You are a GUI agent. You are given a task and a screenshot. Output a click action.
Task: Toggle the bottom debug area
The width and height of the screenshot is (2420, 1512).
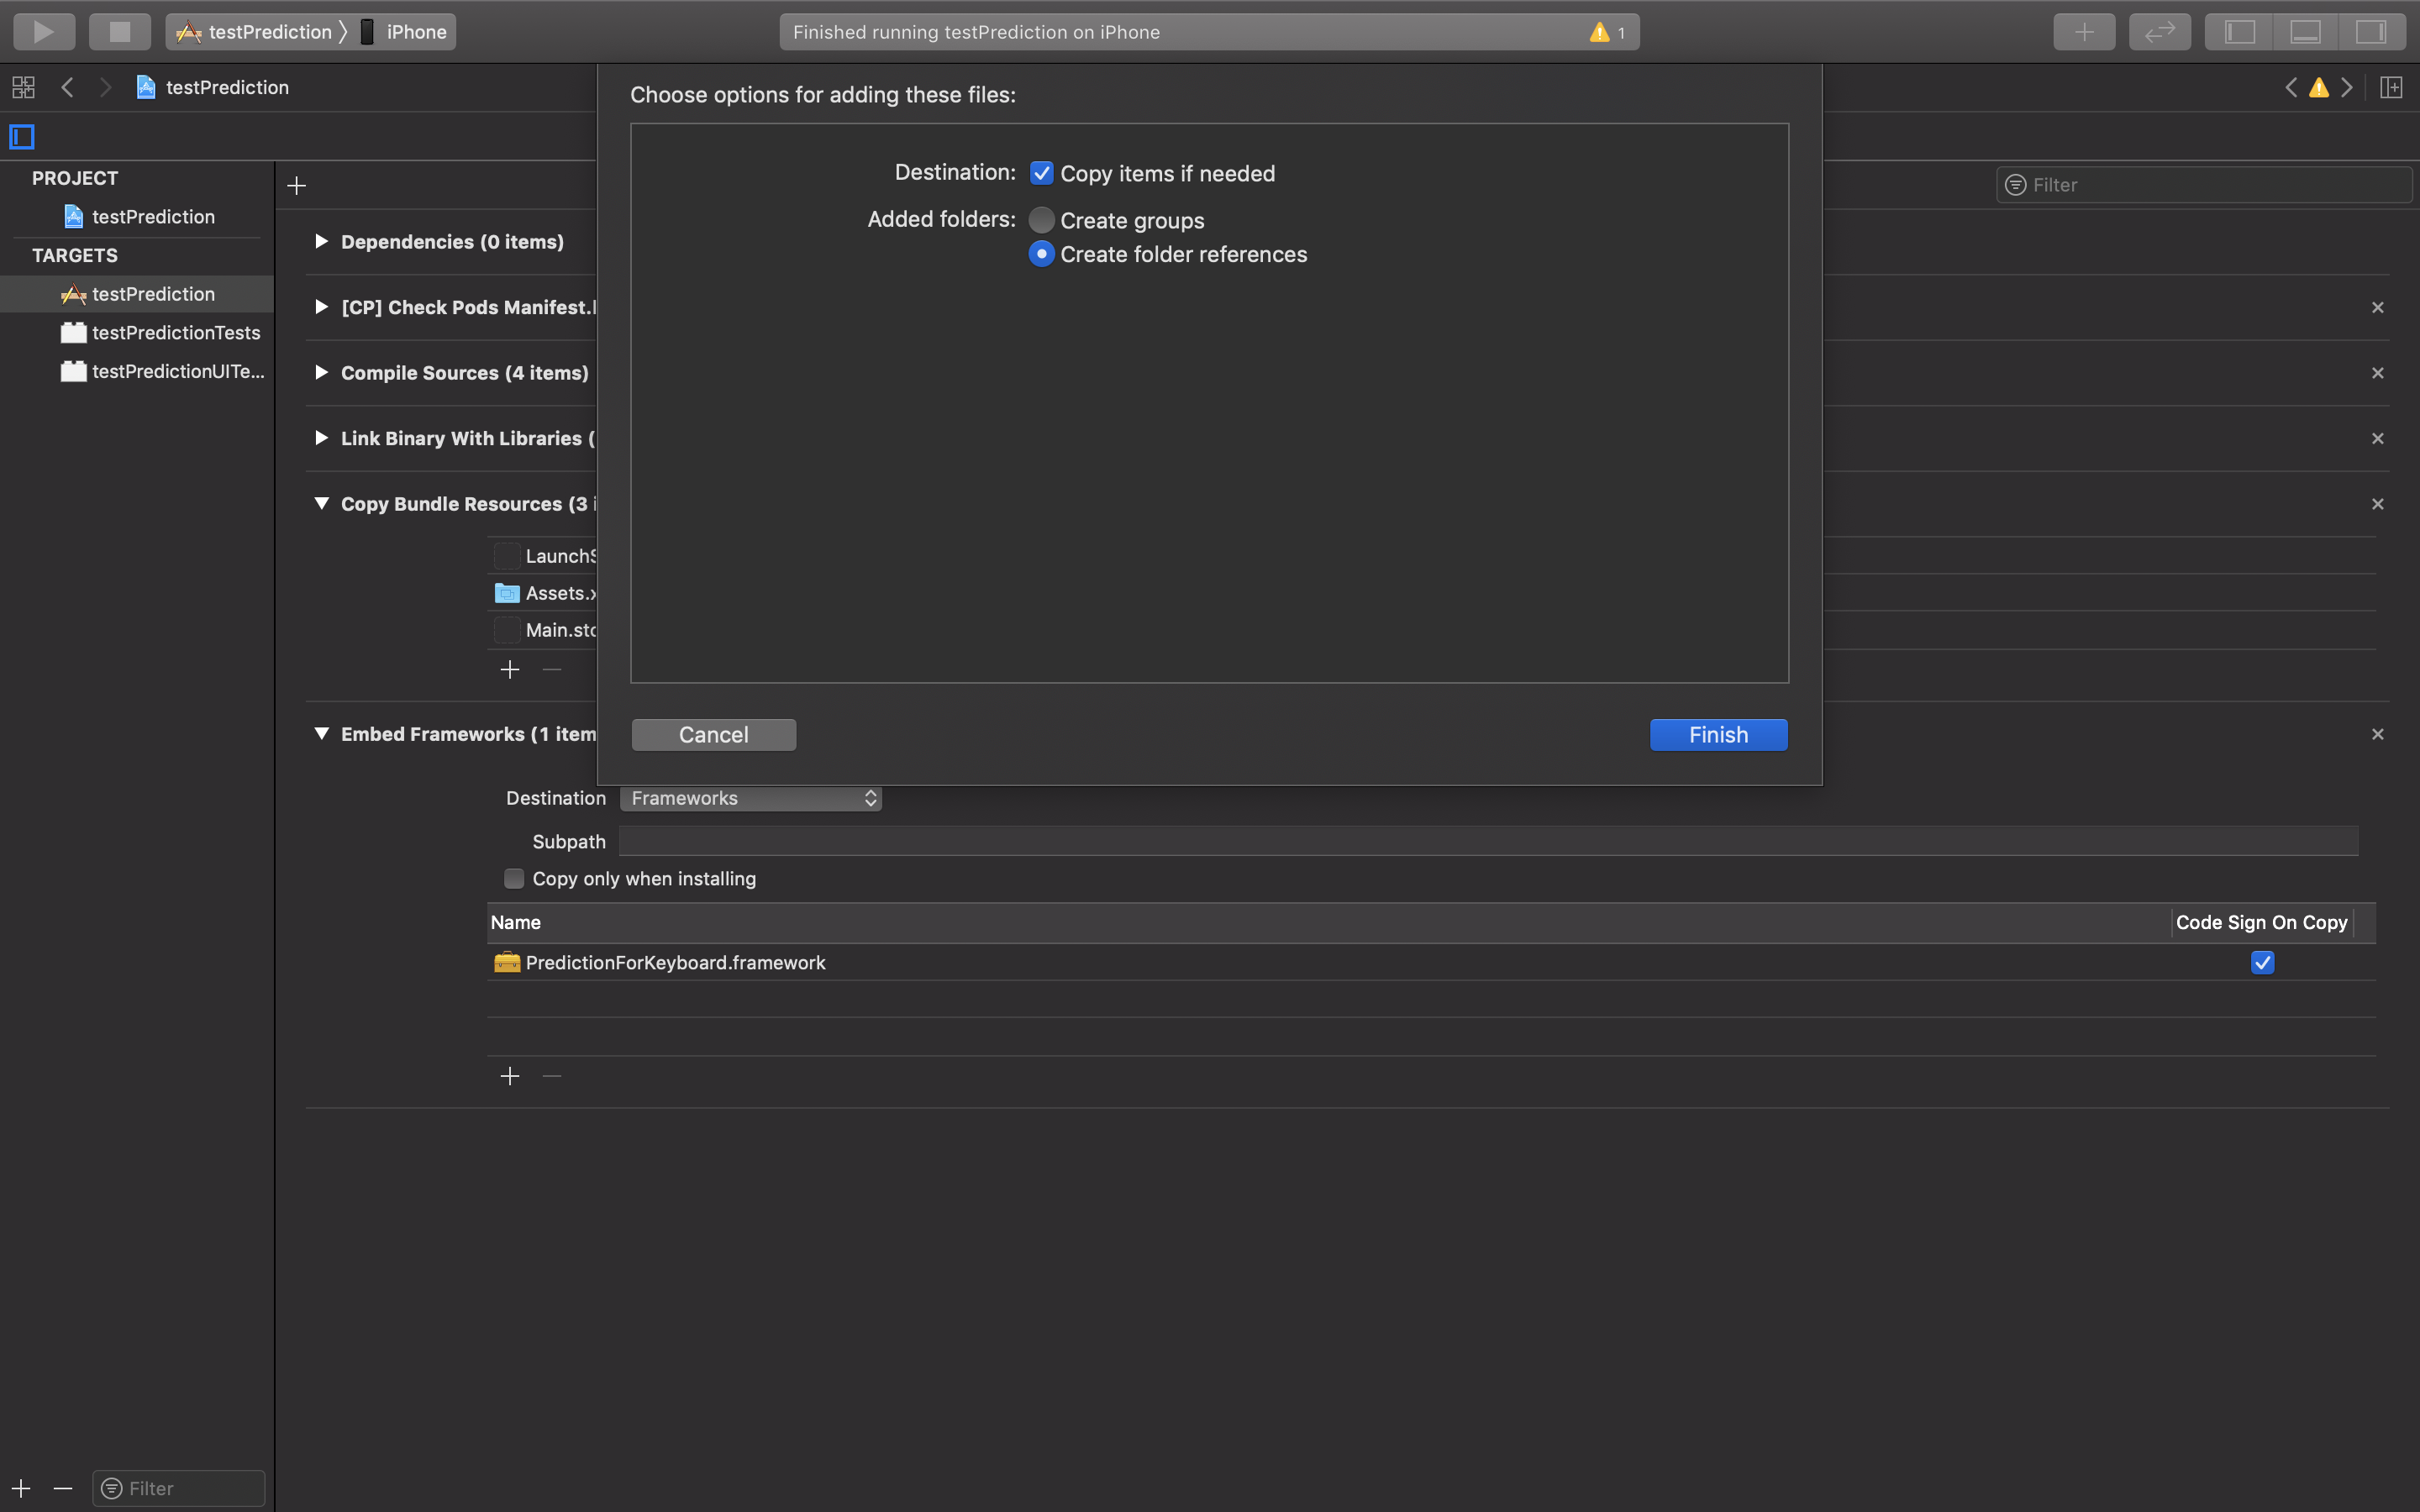point(2305,32)
